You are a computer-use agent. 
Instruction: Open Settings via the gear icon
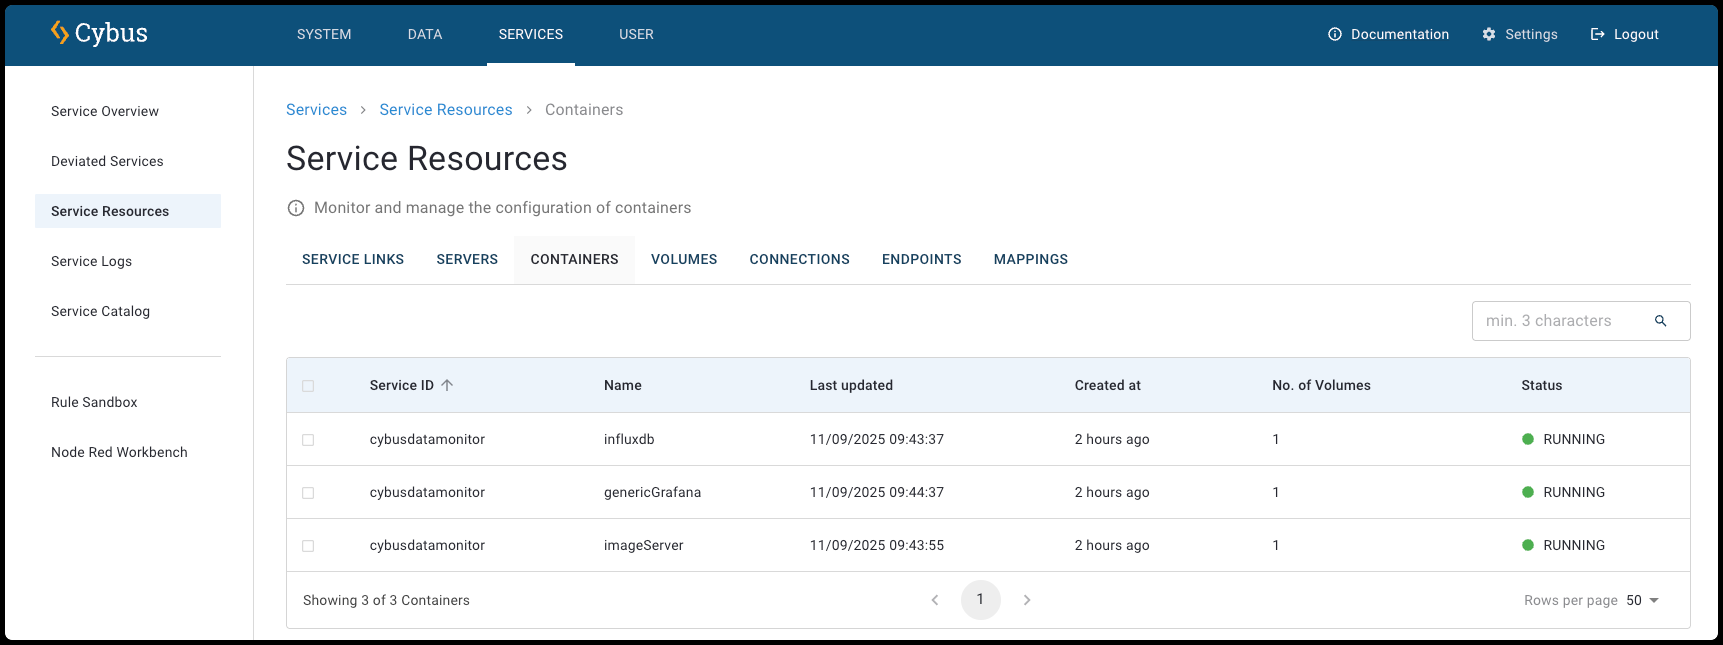(x=1489, y=34)
